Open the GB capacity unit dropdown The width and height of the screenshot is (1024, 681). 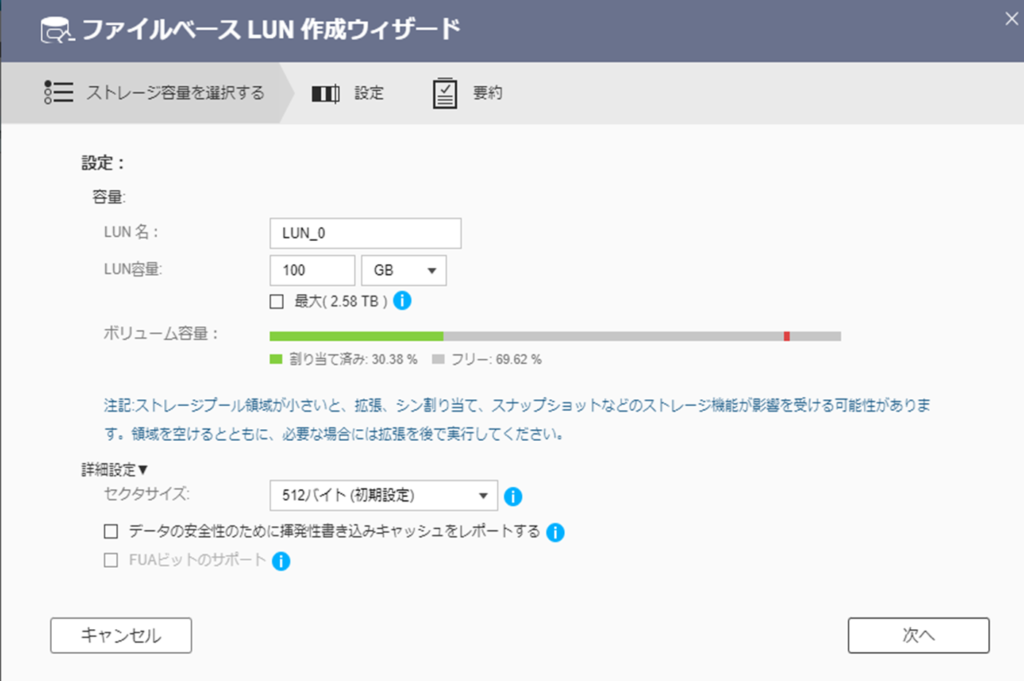click(x=403, y=270)
